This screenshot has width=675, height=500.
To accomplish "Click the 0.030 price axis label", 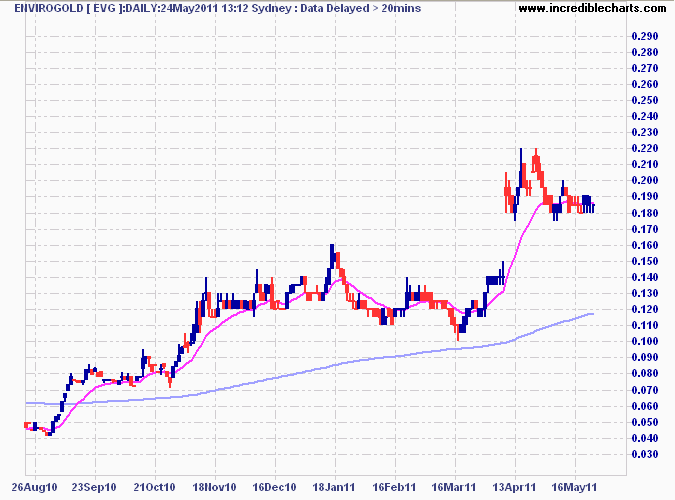I will pos(646,454).
